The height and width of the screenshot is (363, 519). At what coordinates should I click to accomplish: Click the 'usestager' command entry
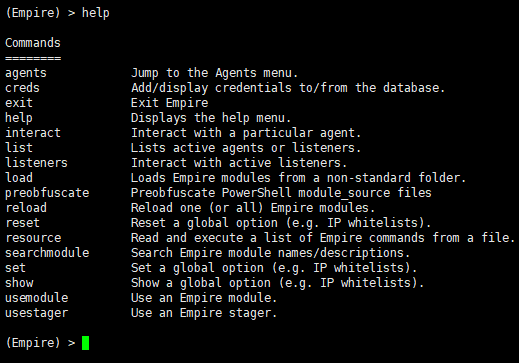(37, 313)
